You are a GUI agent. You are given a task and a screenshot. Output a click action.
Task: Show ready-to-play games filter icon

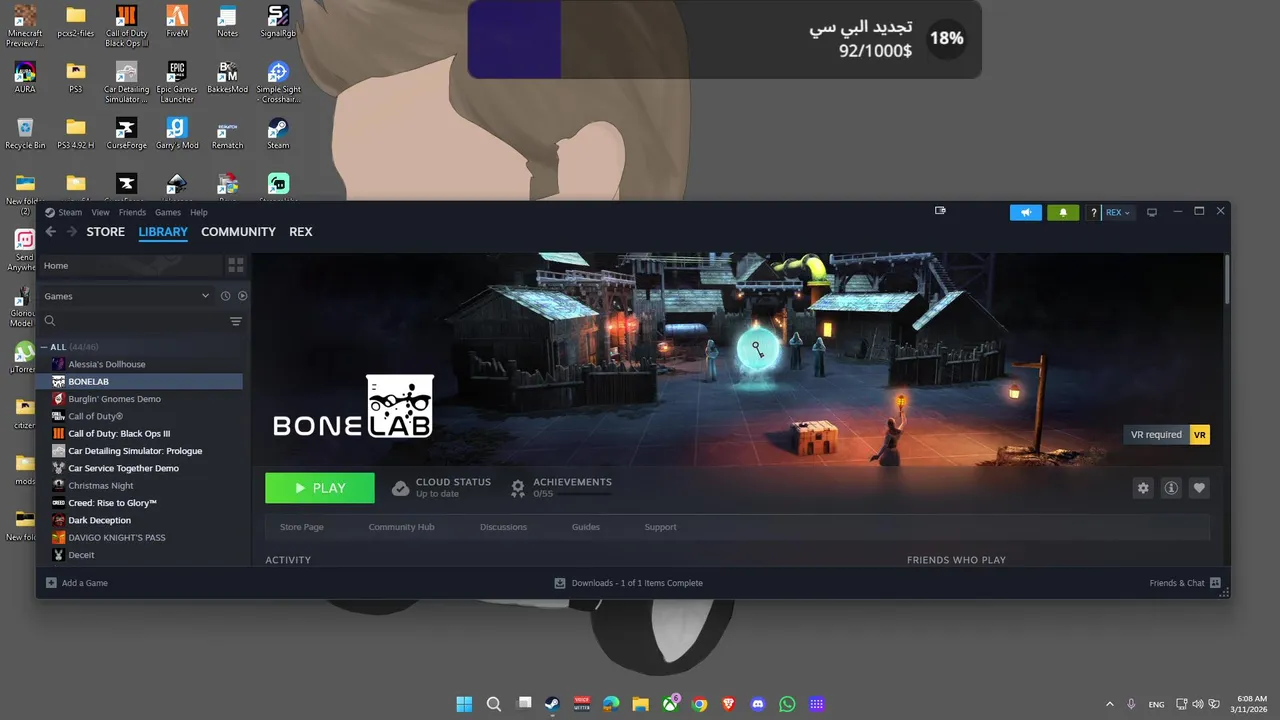click(243, 296)
